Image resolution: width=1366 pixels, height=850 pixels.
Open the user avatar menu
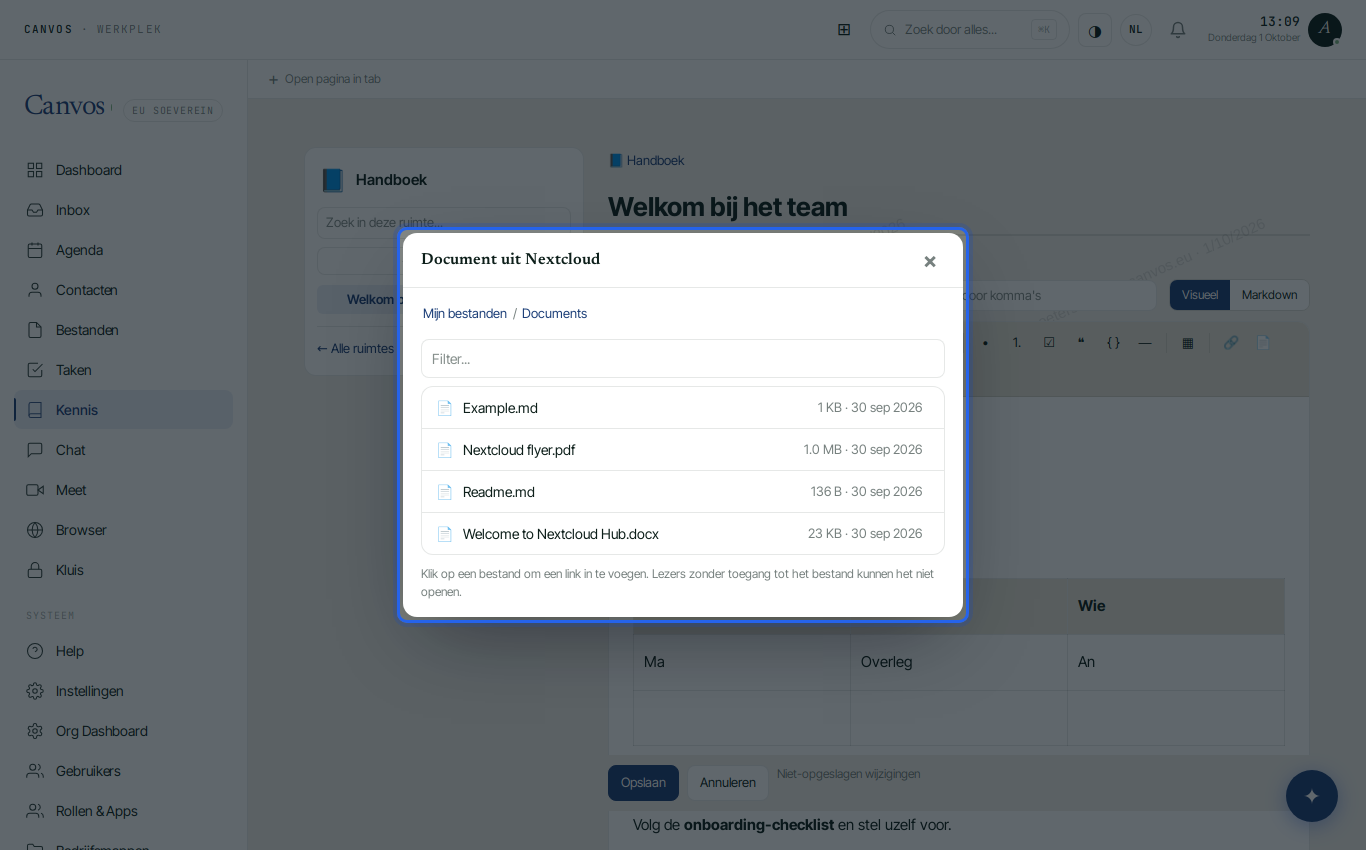click(x=1325, y=30)
